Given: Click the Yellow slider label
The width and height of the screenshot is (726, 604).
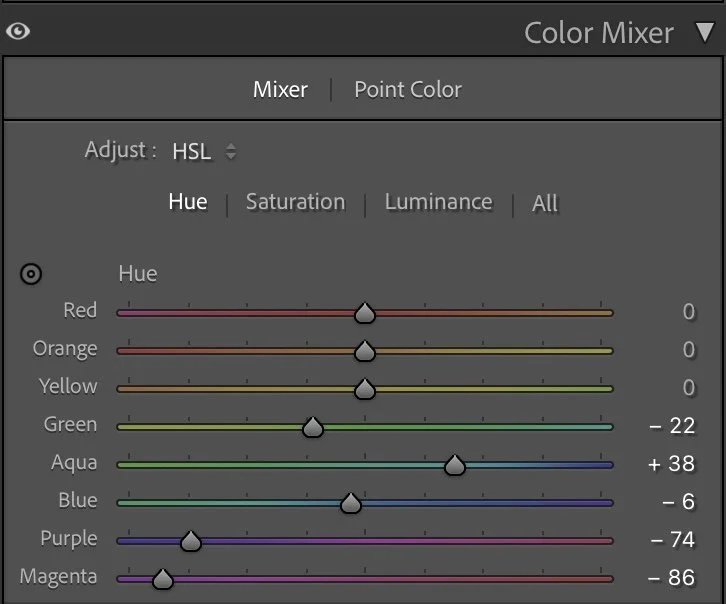Looking at the screenshot, I should (x=68, y=386).
